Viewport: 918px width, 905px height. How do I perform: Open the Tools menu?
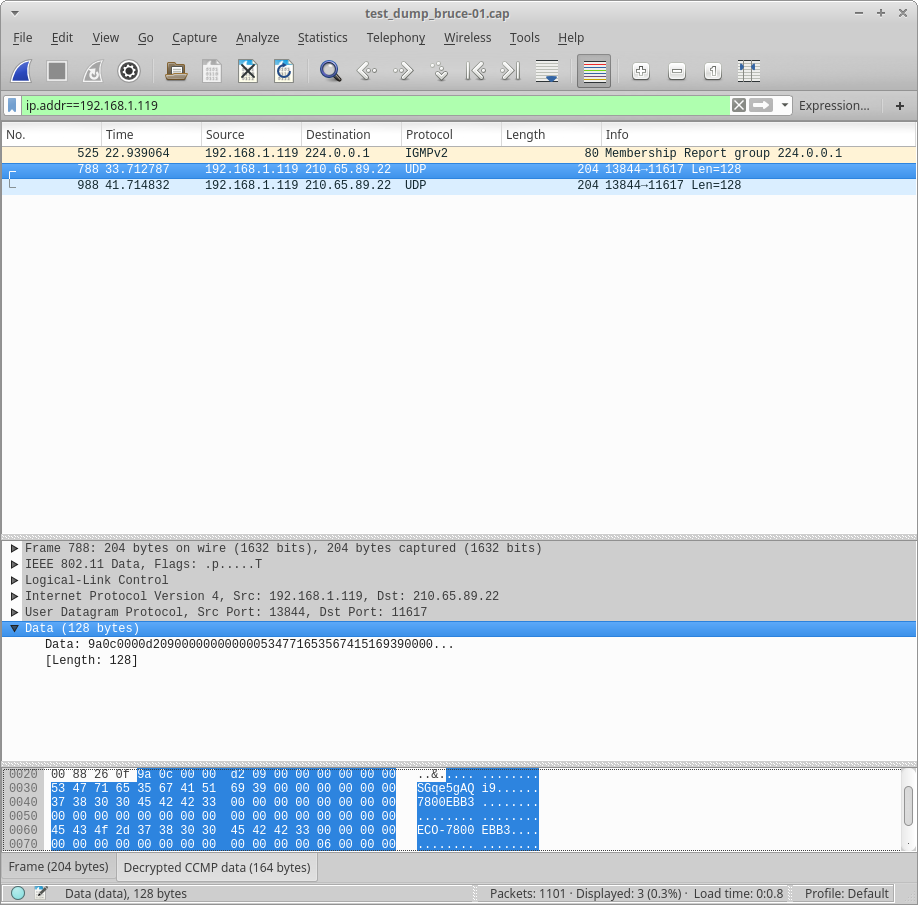click(525, 37)
